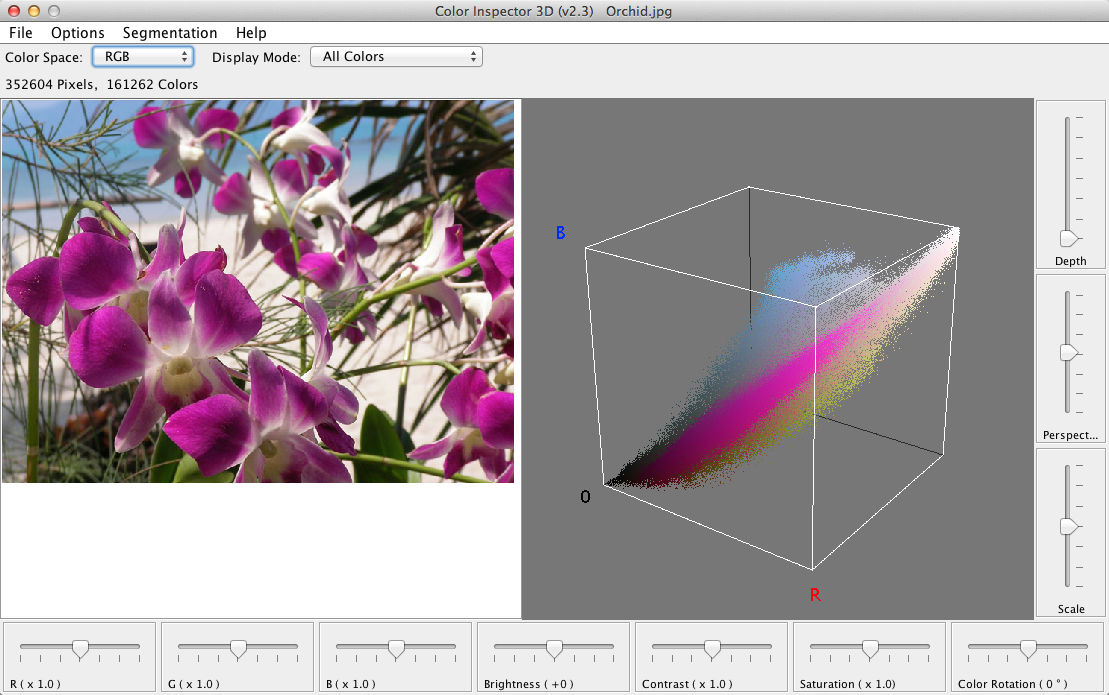Click the Depth slider handle
The image size is (1109, 695).
click(1069, 238)
